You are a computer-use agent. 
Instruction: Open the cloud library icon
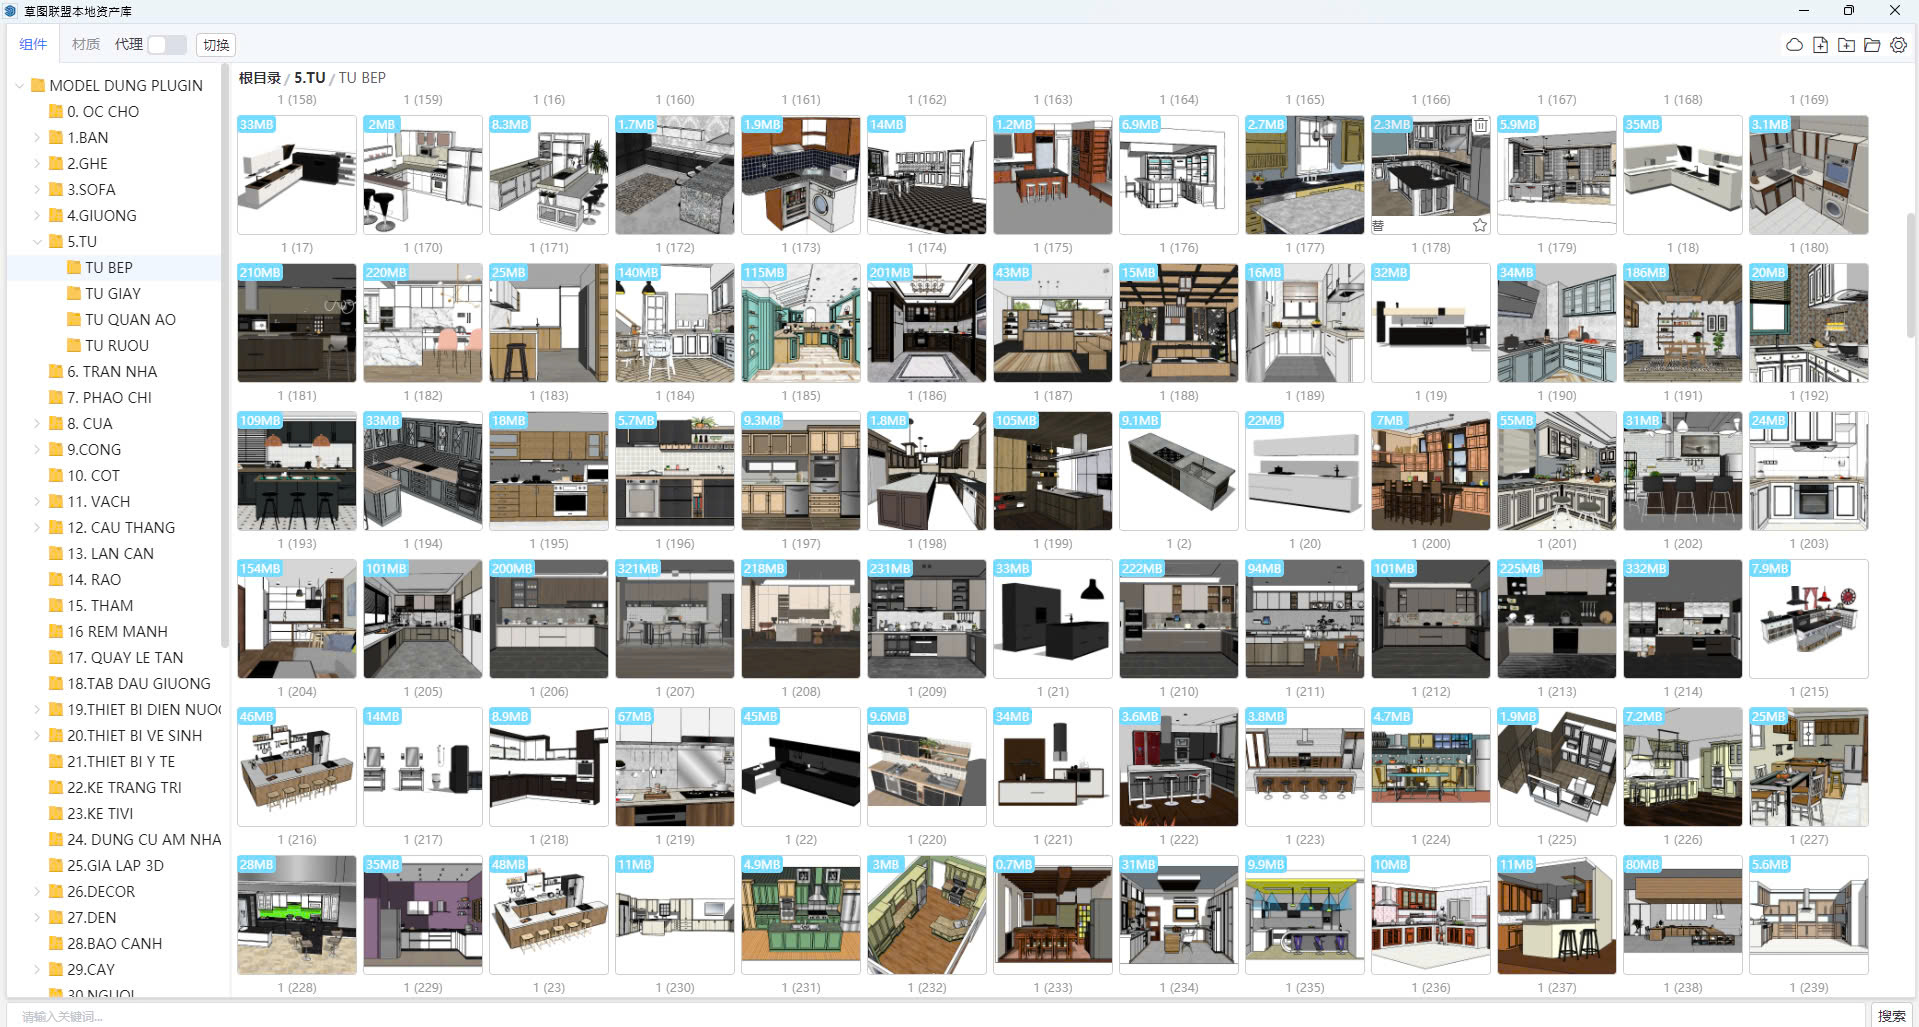coord(1794,45)
